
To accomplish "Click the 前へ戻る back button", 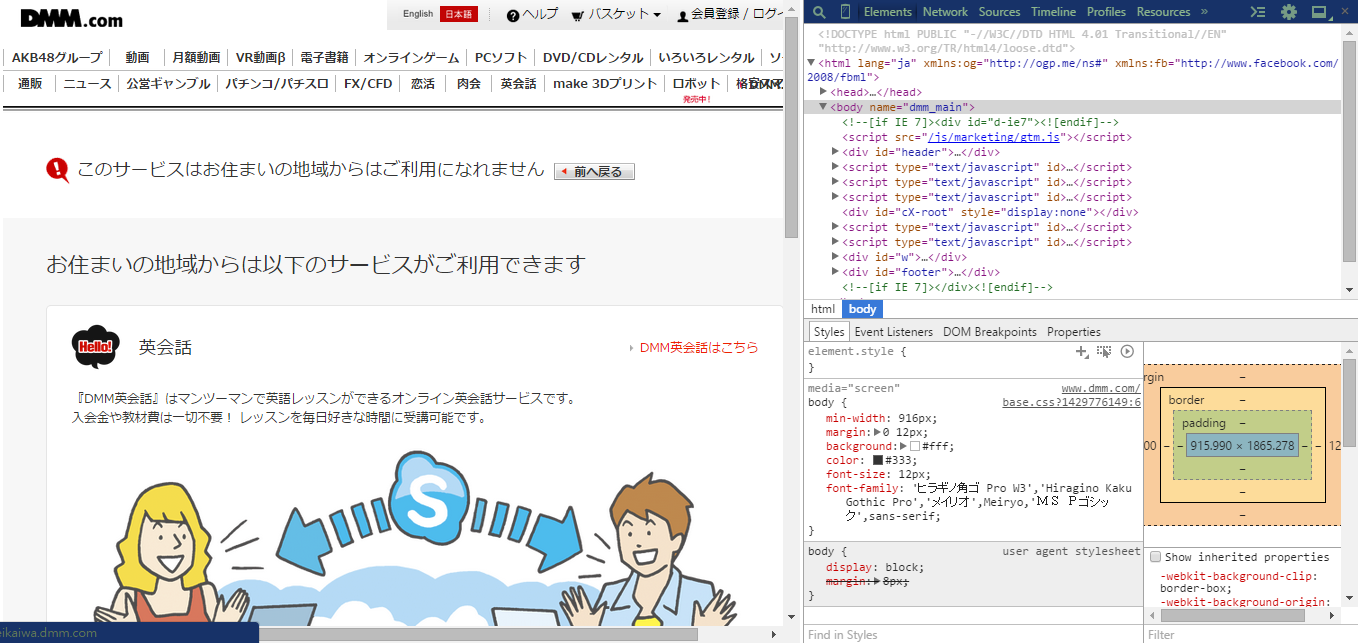I will click(x=594, y=172).
